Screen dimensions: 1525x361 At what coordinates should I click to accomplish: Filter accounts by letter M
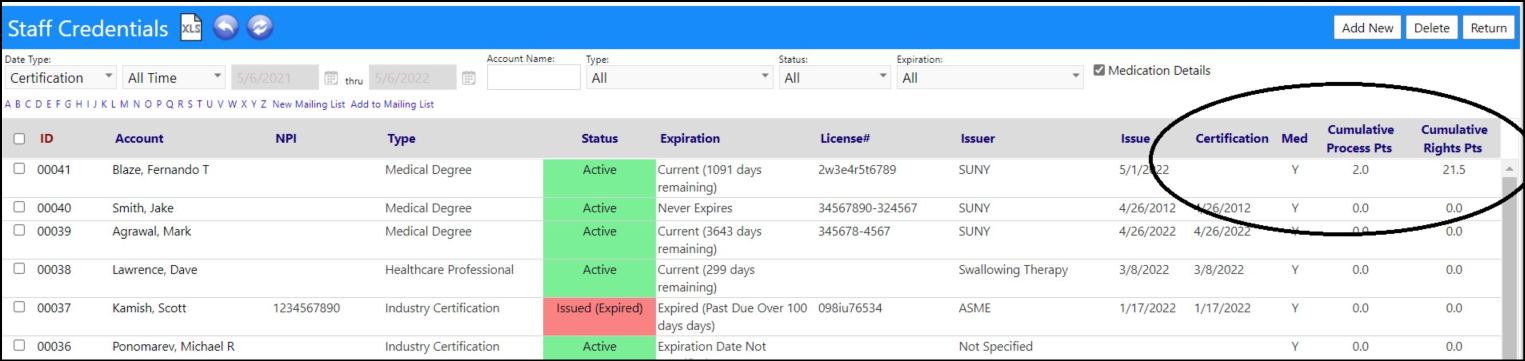125,104
